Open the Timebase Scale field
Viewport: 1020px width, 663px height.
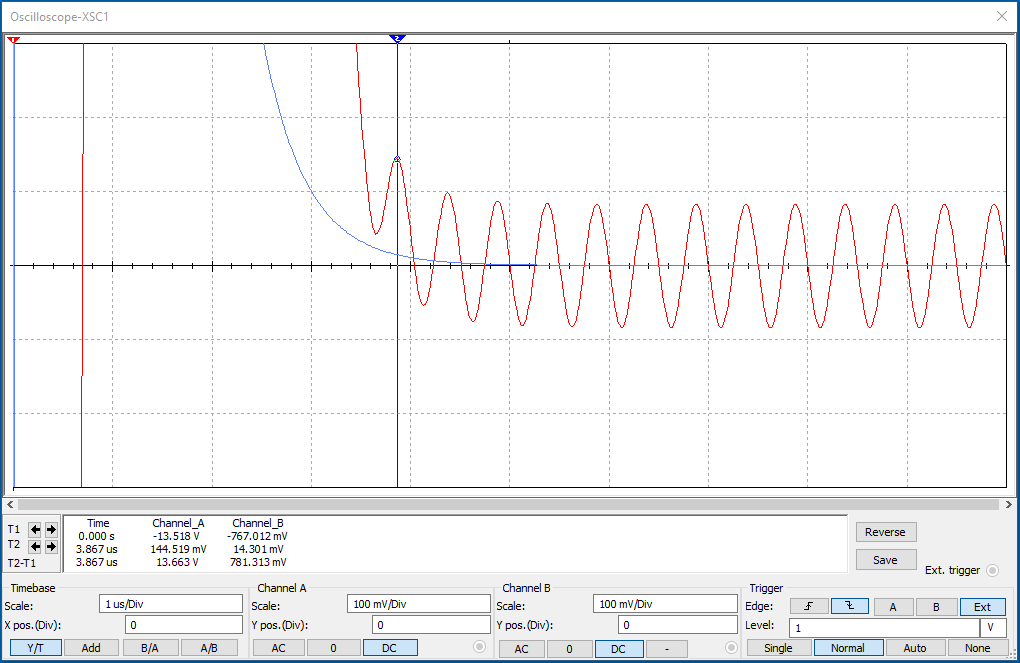click(x=171, y=604)
